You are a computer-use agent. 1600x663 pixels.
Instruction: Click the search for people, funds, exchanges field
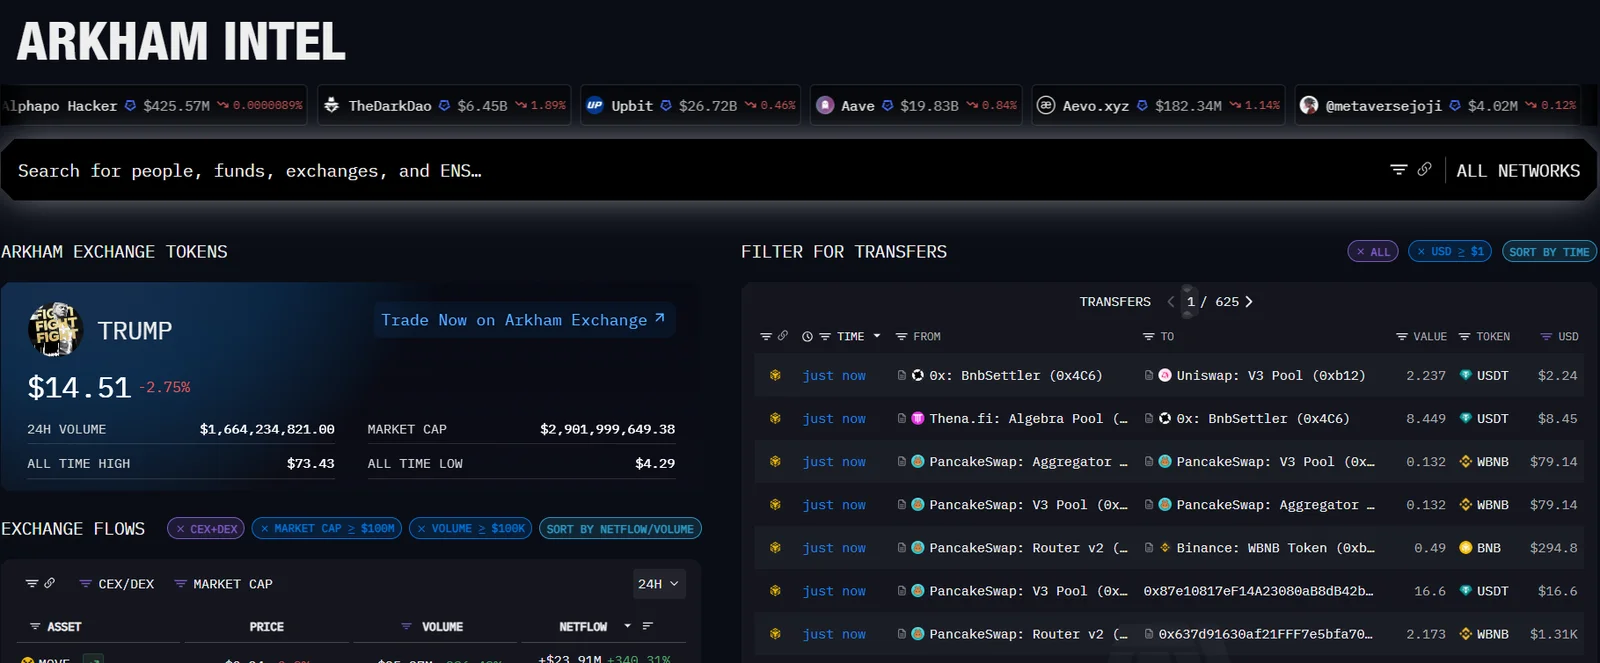[690, 171]
